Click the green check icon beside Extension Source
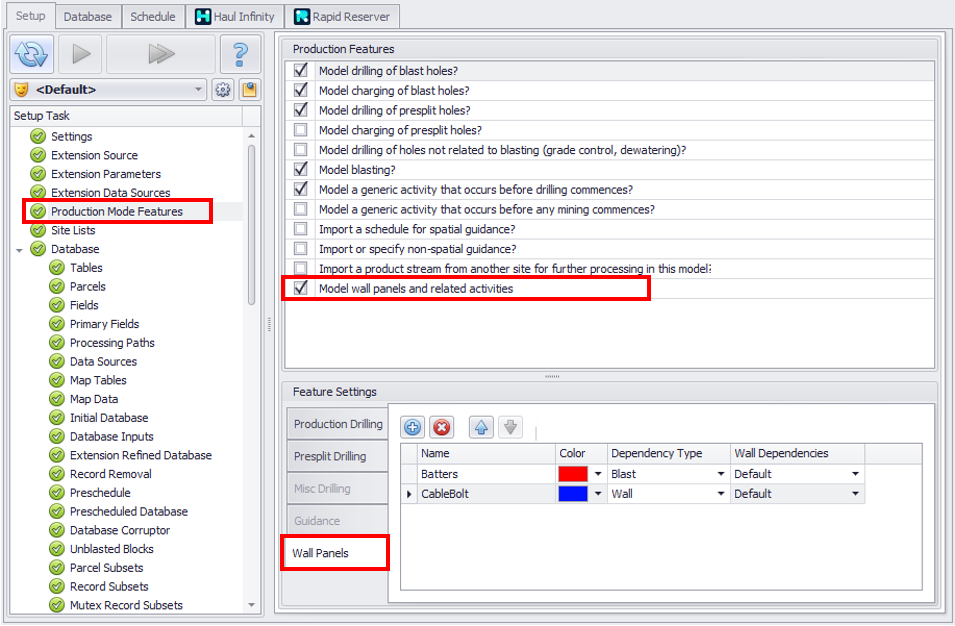The height and width of the screenshot is (626, 955). tap(38, 155)
